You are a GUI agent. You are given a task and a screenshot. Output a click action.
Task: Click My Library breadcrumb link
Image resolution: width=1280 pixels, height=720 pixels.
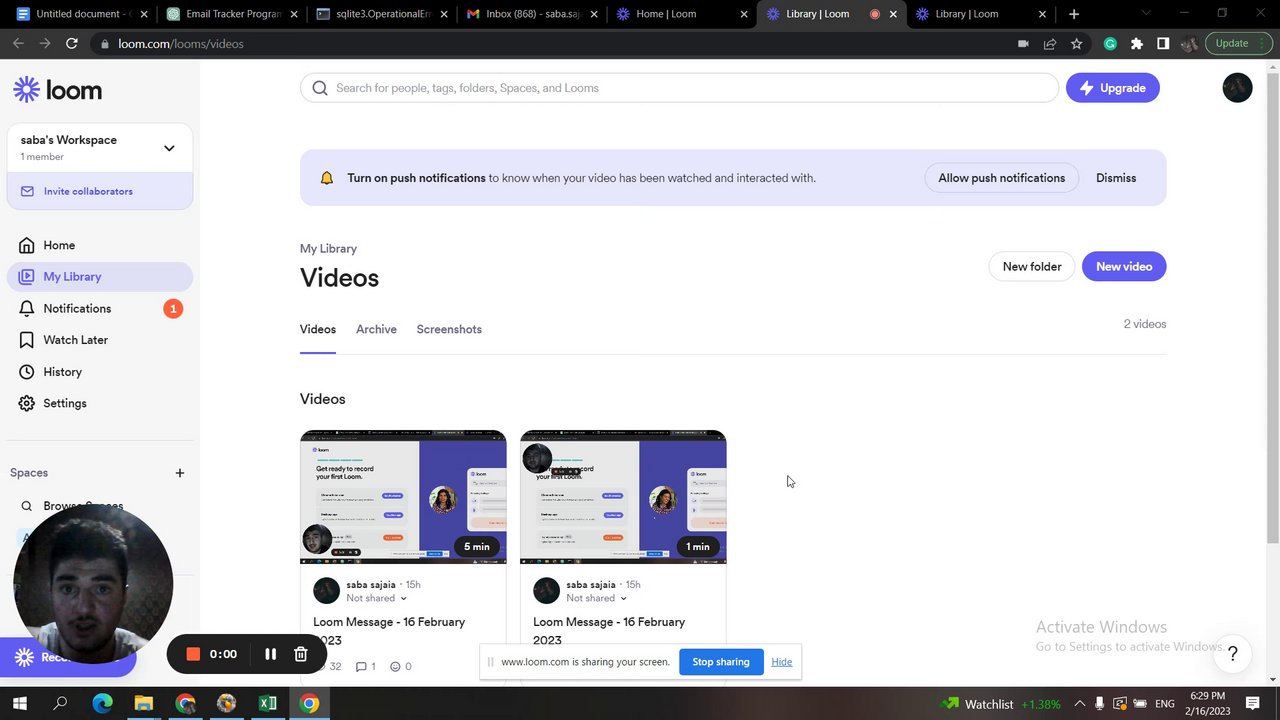[328, 249]
